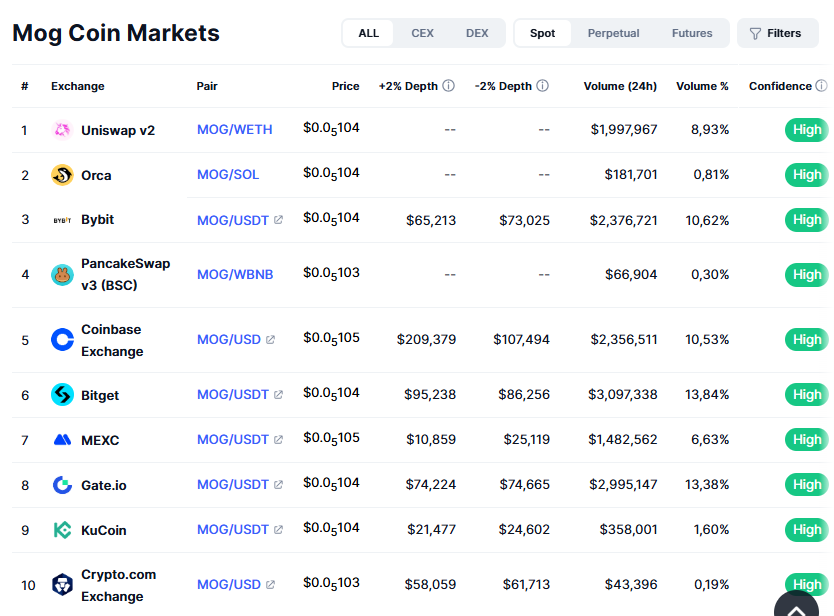The height and width of the screenshot is (616, 834).
Task: Open the external link icon on Bybit's MOG/USDT pair
Action: 278,220
